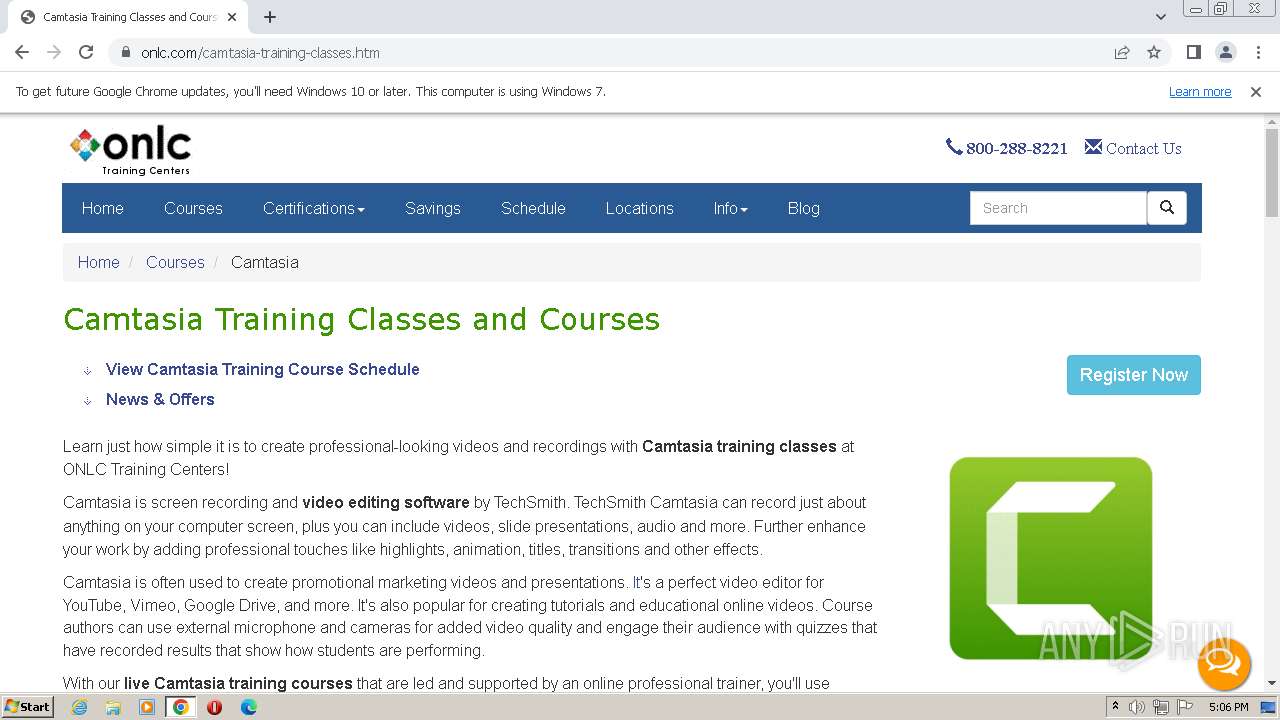Click the magnifier search button

pos(1167,208)
